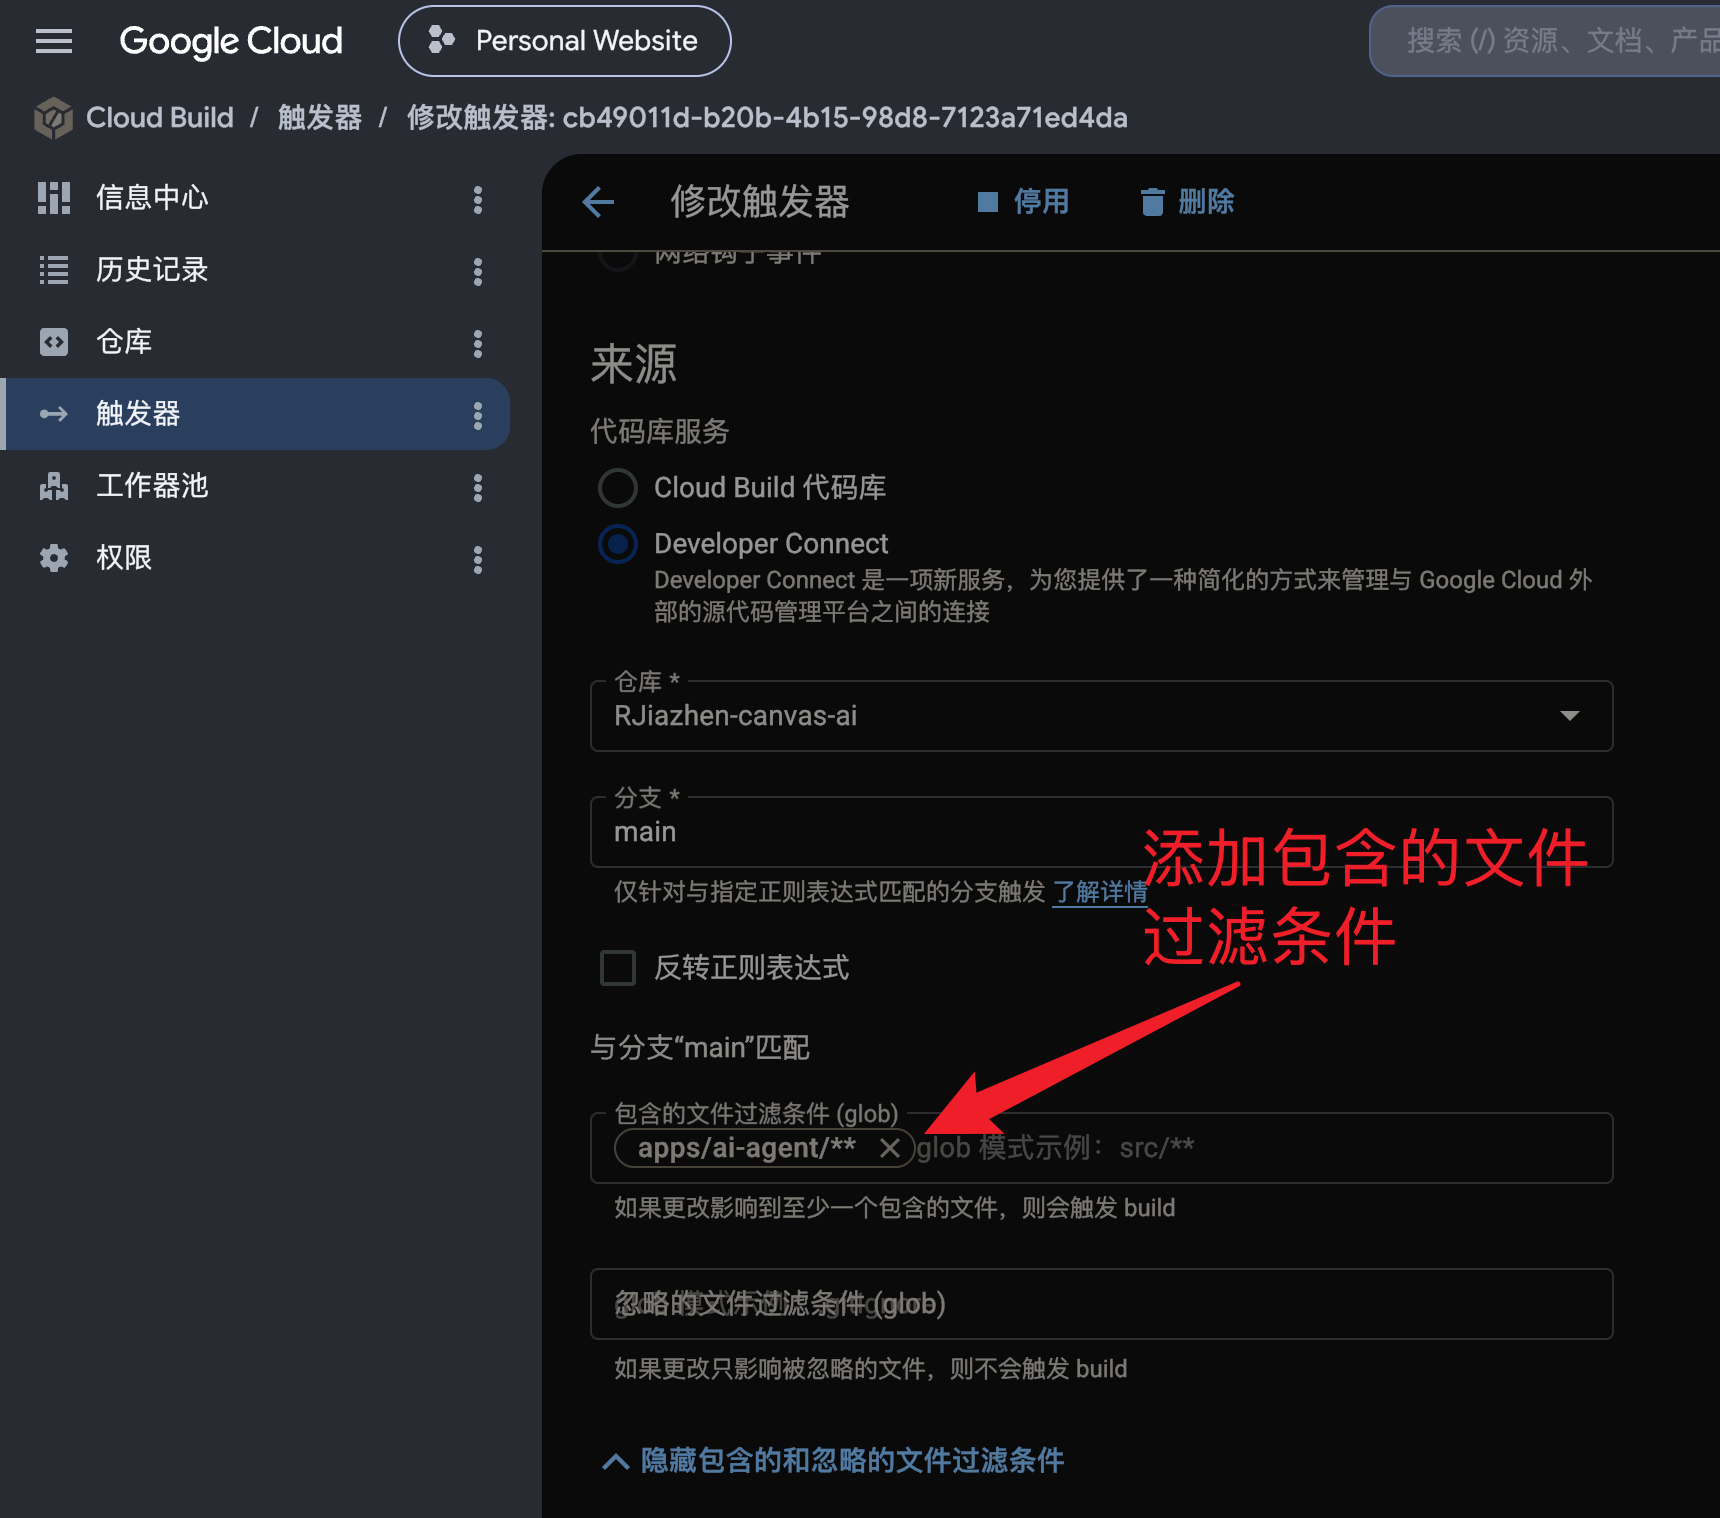Remove the apps/ai-agent/** chip

(890, 1148)
